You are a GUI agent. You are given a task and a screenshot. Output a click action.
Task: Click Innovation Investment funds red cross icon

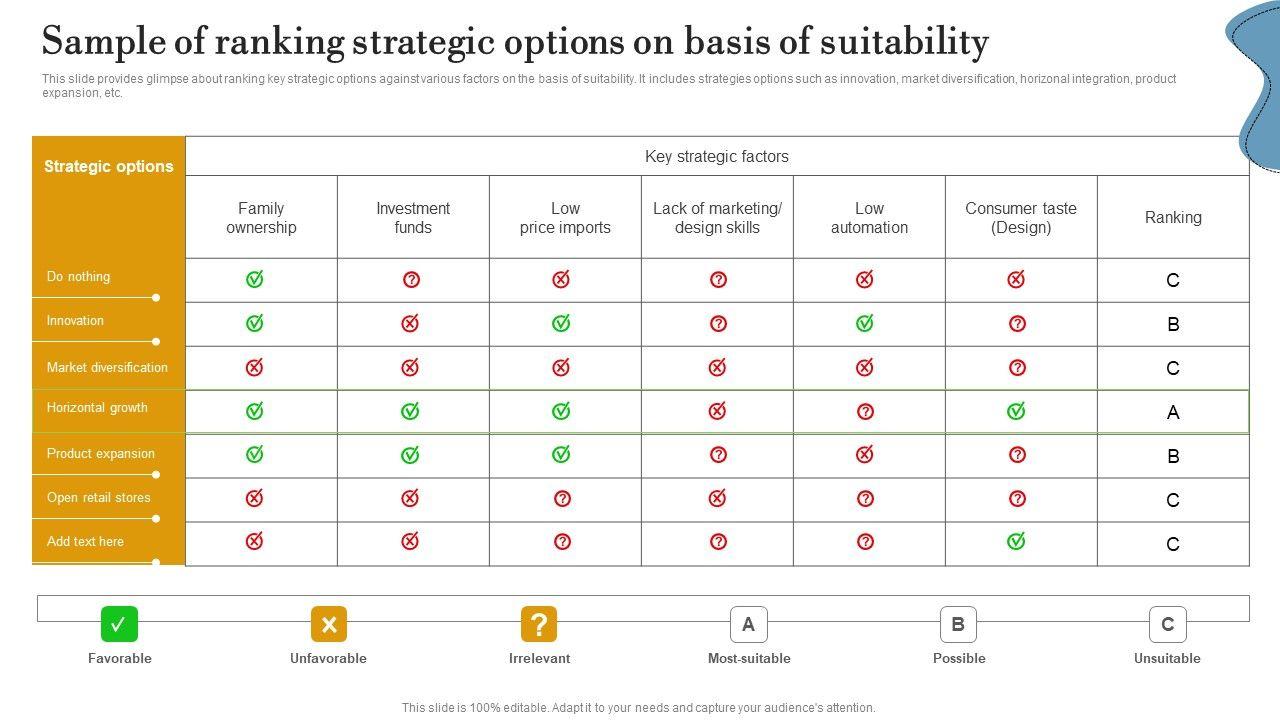pyautogui.click(x=410, y=323)
